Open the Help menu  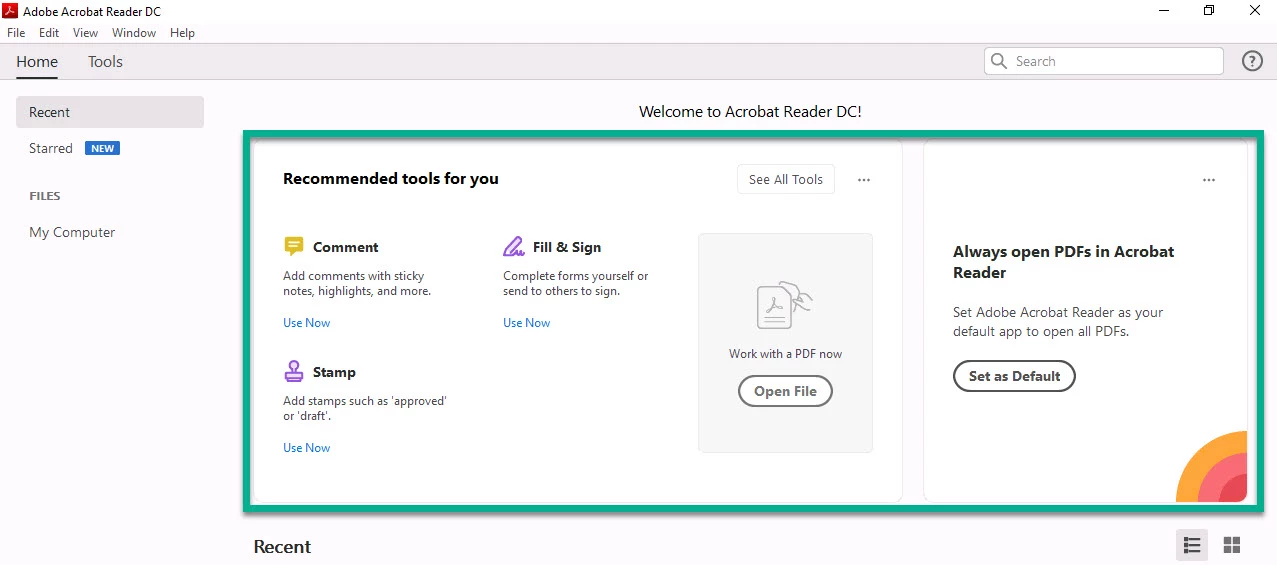coord(182,33)
